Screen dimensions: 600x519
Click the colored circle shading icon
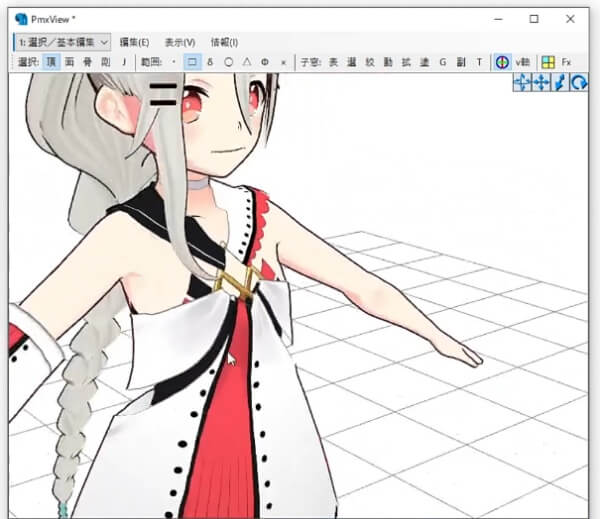pyautogui.click(x=503, y=62)
